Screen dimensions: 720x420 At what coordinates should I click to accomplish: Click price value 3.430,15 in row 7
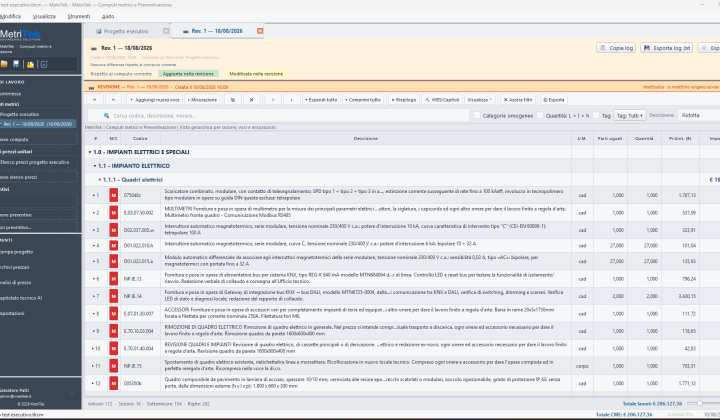(687, 296)
